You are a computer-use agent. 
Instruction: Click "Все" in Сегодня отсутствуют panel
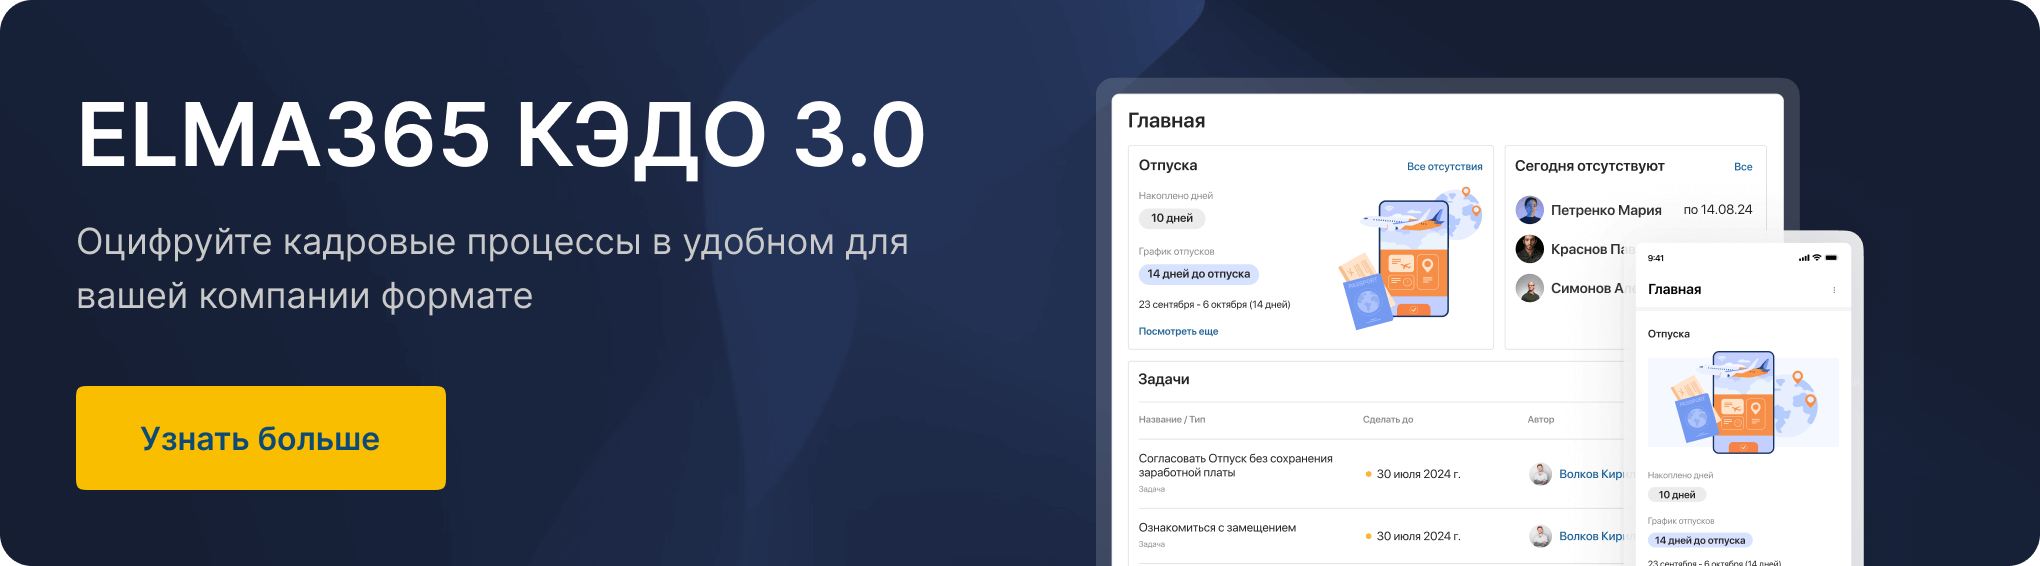[x=1743, y=167]
